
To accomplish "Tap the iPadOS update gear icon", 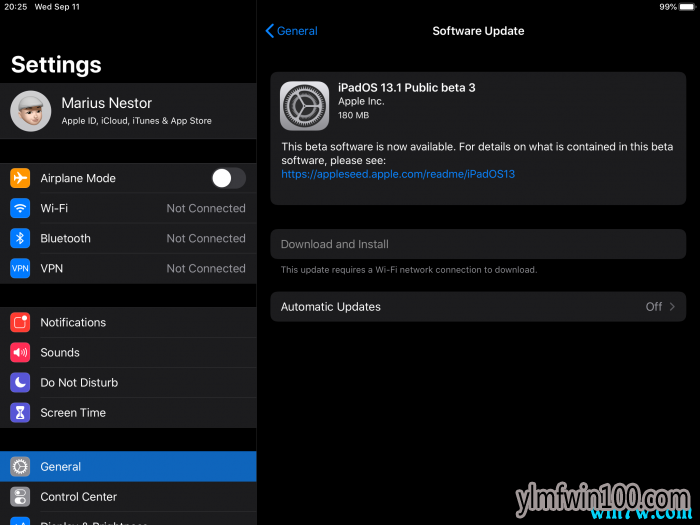I will (304, 106).
